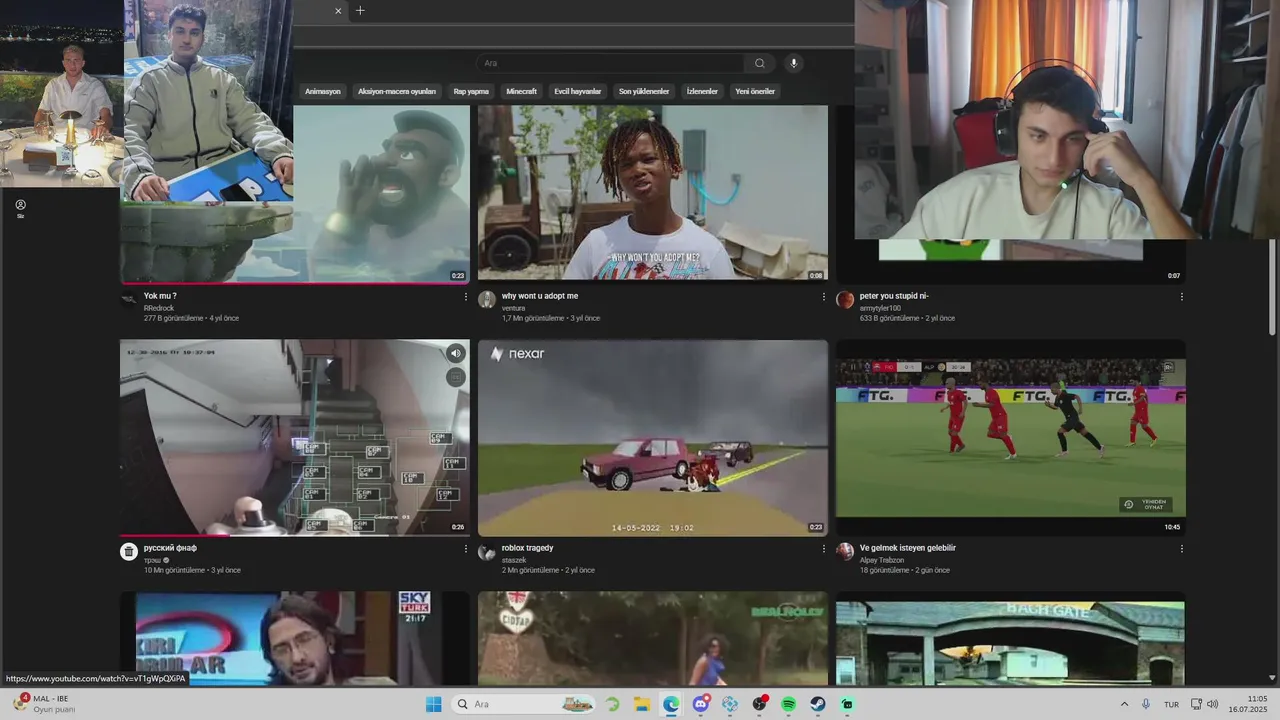Open Discord from the taskbar
1280x720 pixels.
701,704
